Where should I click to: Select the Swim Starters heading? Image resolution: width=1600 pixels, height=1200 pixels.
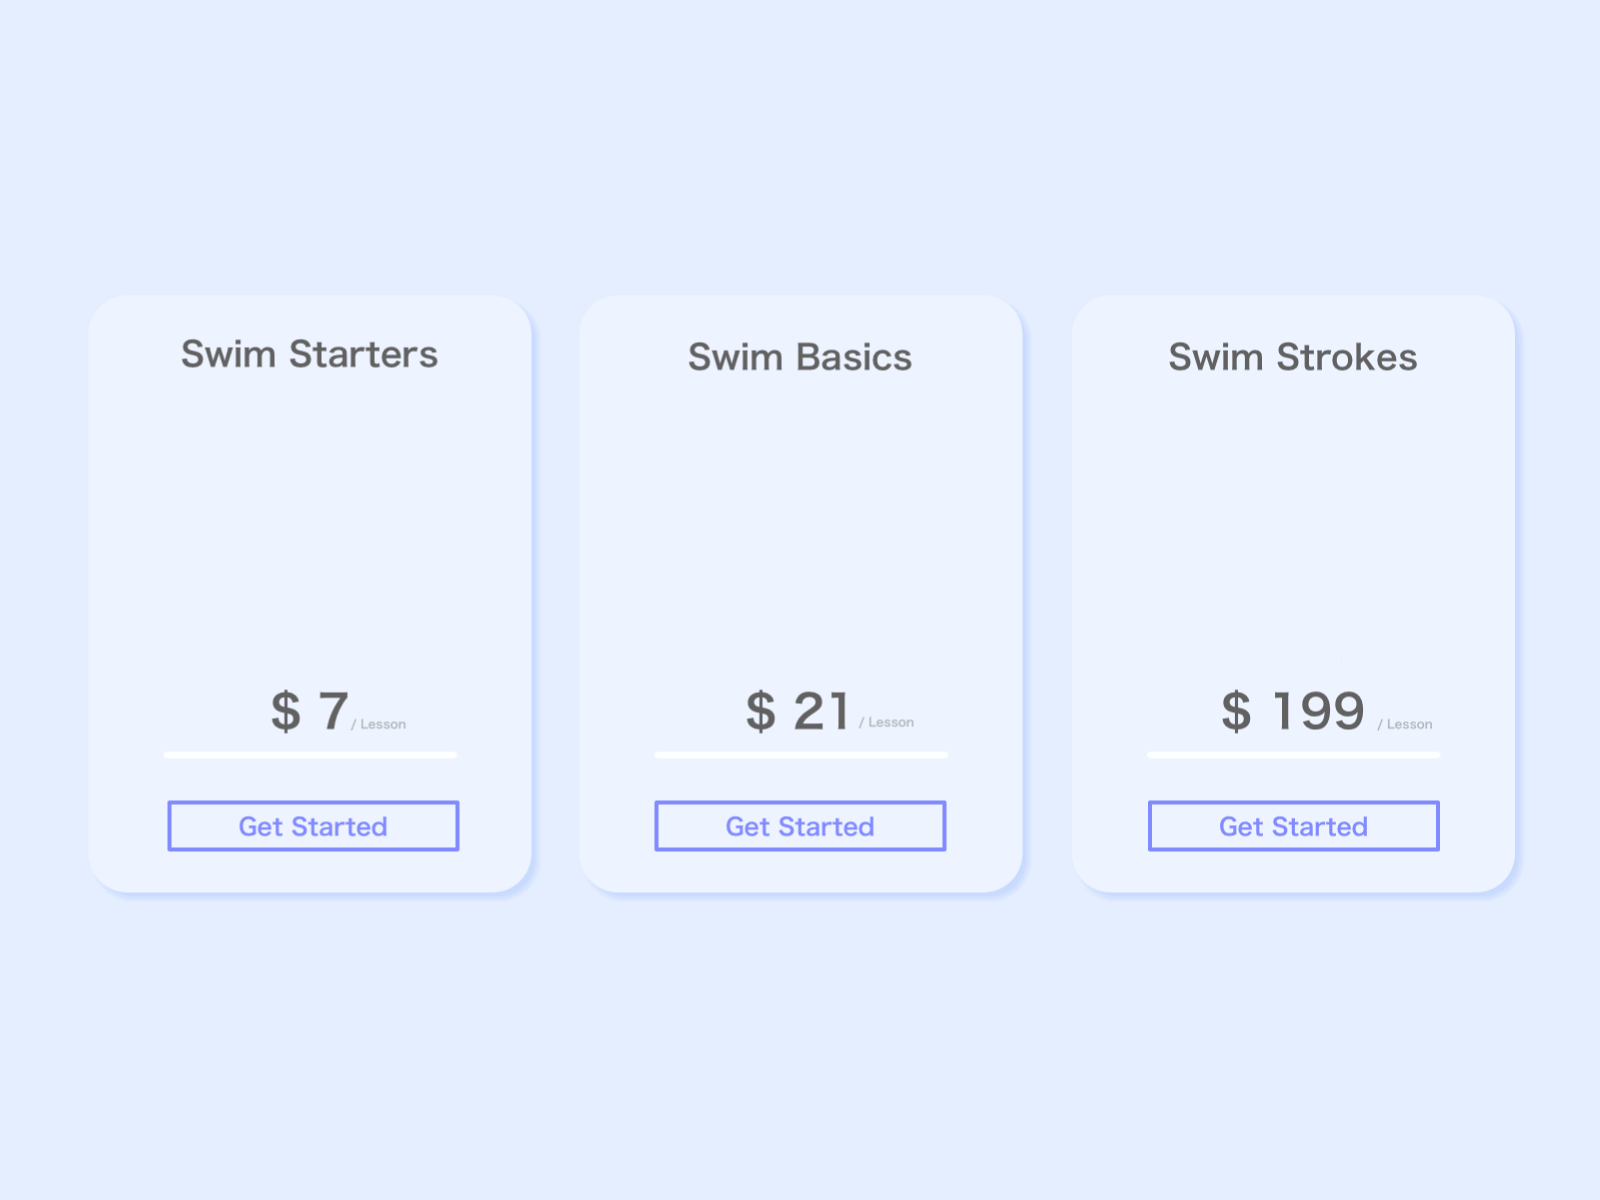click(309, 354)
